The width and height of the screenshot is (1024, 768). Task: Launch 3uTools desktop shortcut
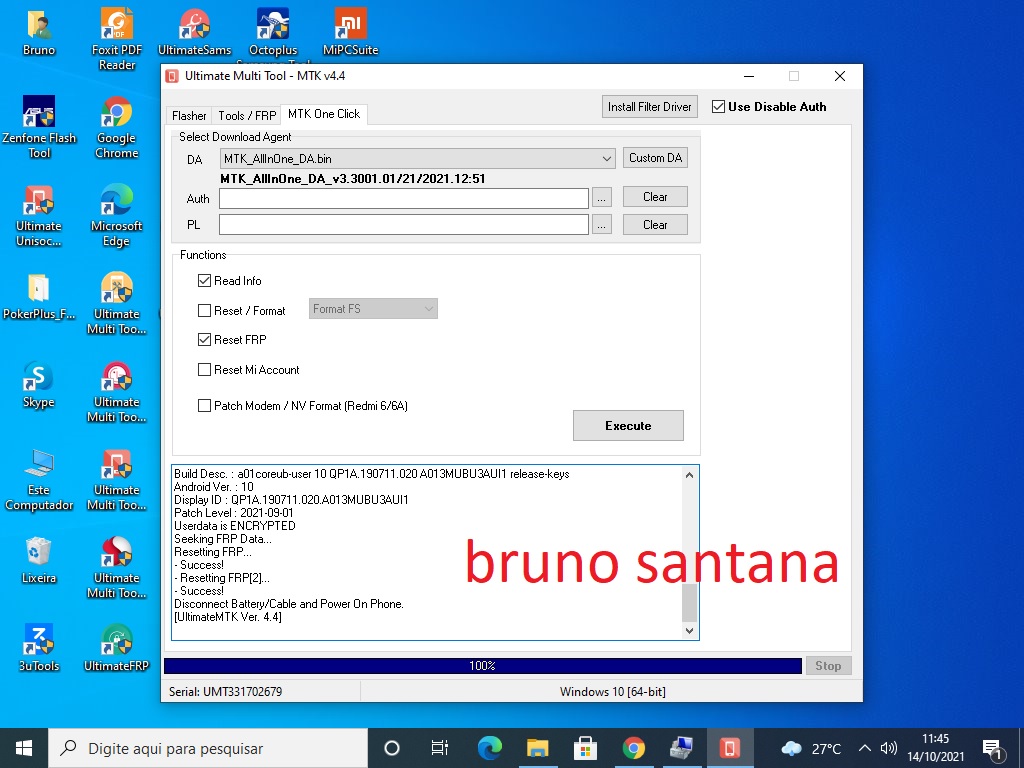[39, 648]
